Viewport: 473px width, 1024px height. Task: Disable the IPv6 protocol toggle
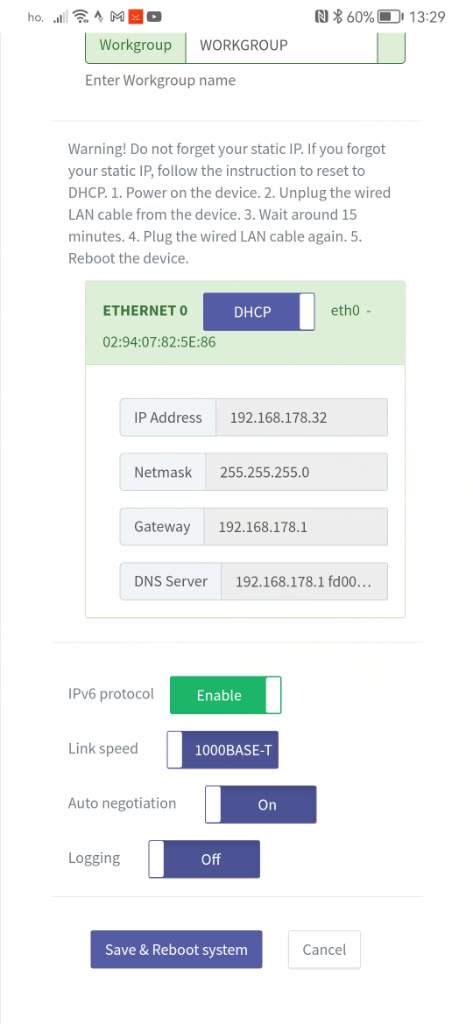225,695
